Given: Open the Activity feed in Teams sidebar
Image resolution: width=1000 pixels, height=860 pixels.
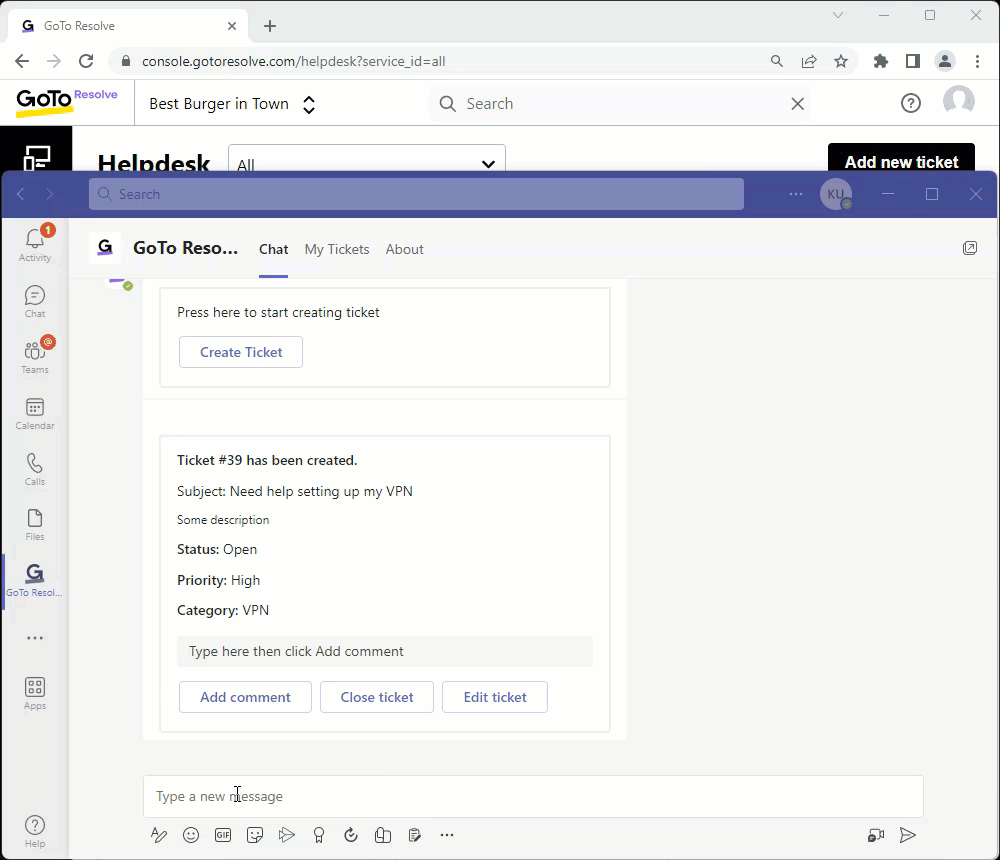Looking at the screenshot, I should tap(35, 244).
